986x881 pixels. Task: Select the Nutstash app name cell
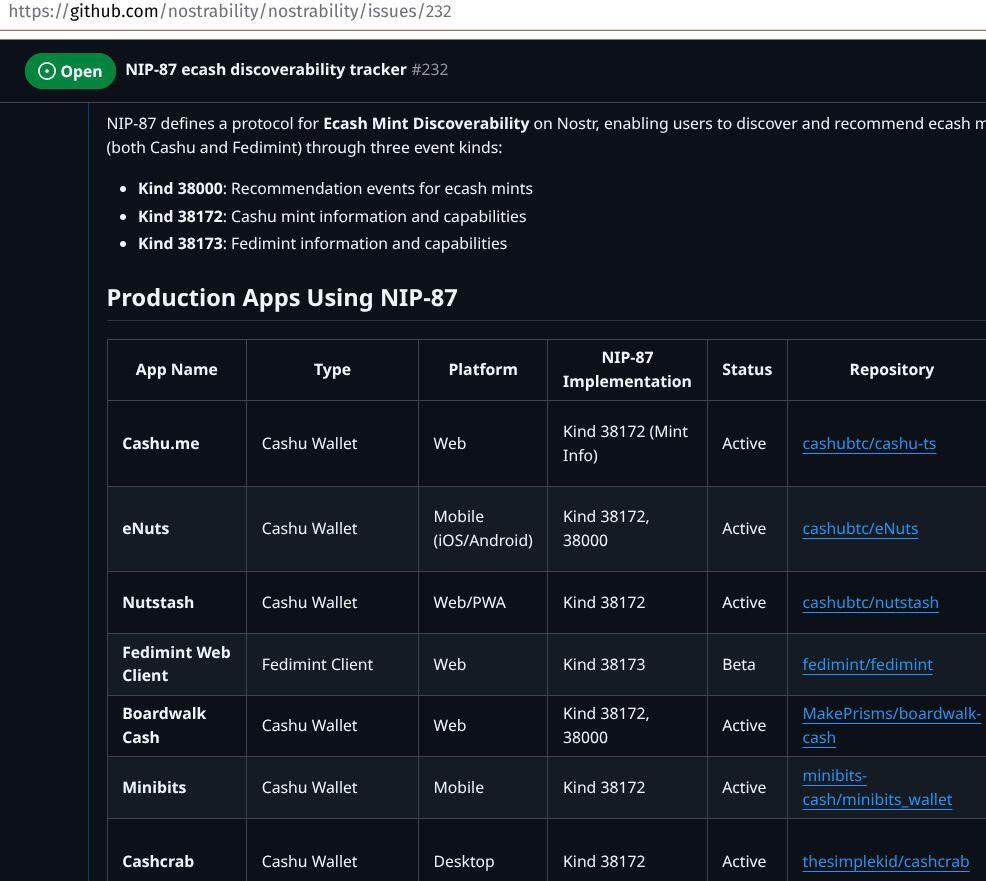[177, 602]
